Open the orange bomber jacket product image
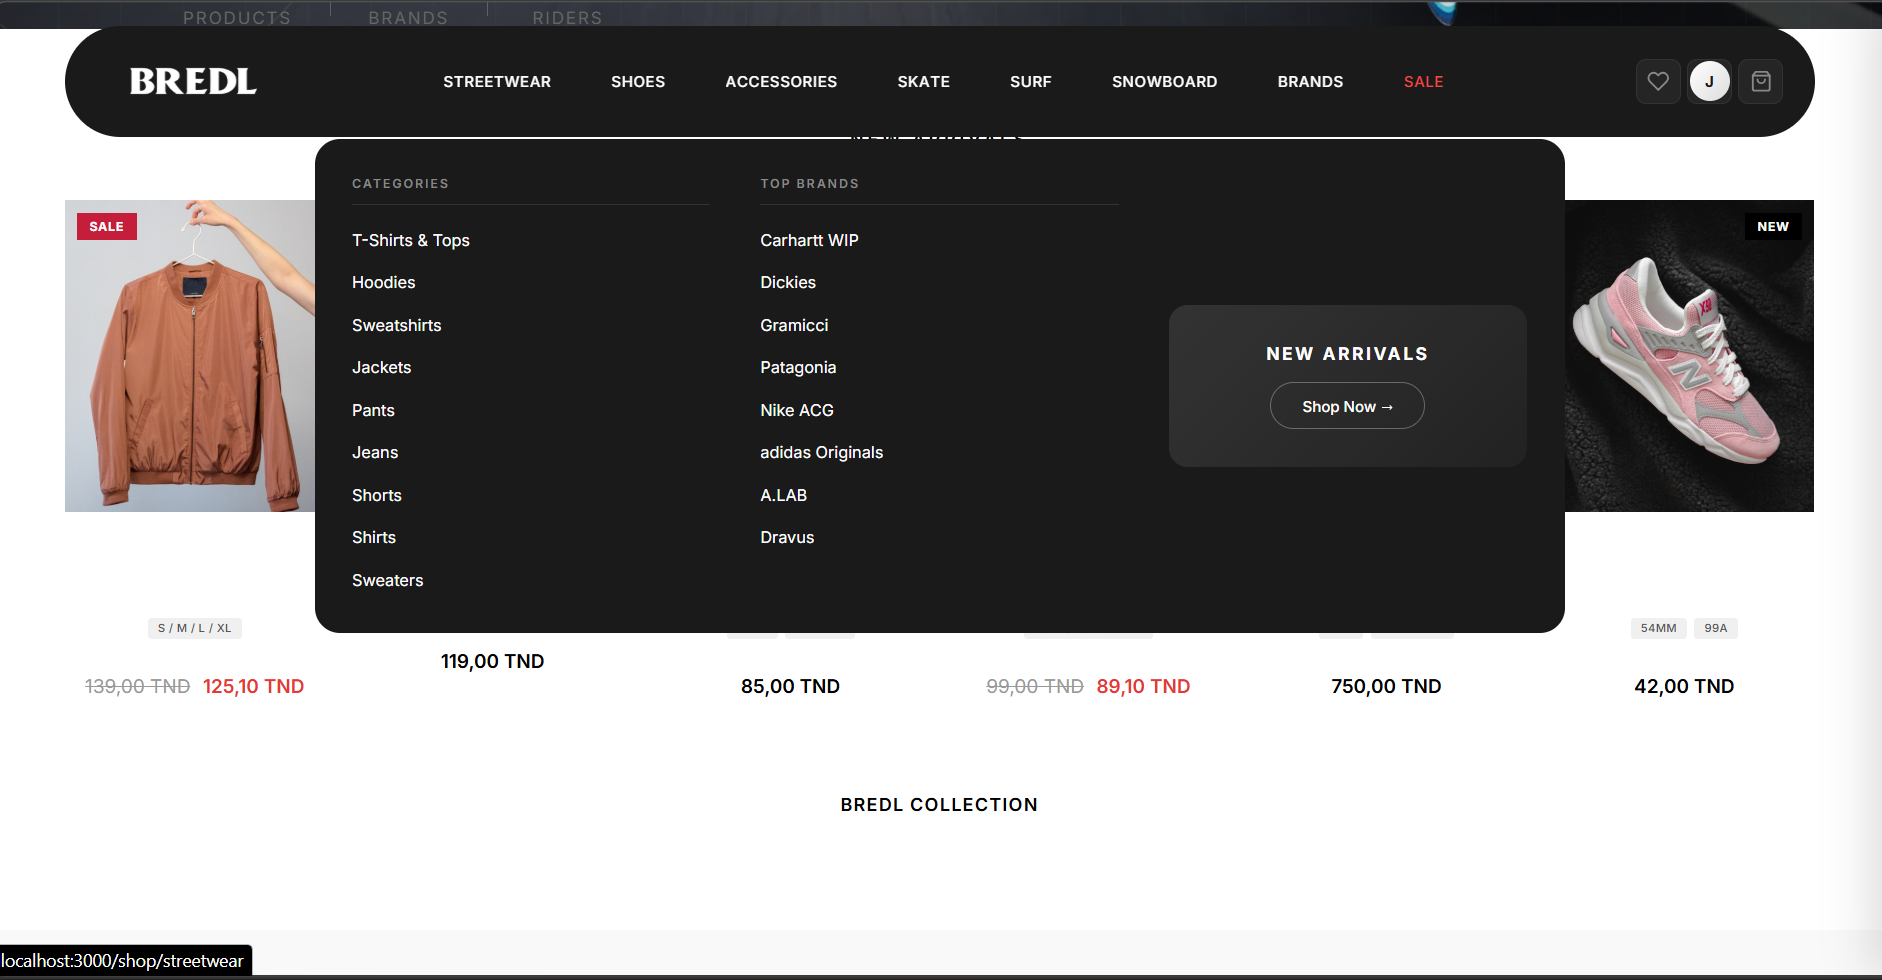 [190, 356]
